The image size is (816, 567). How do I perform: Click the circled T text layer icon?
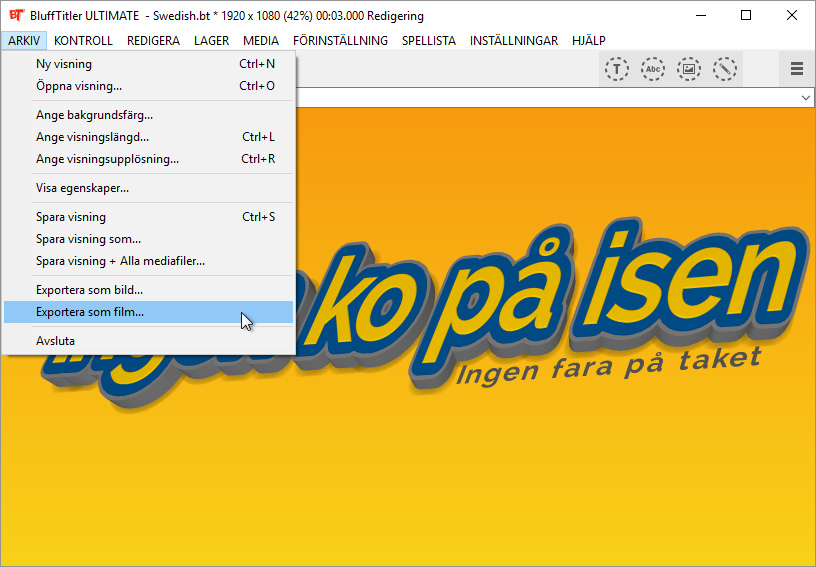pos(619,69)
